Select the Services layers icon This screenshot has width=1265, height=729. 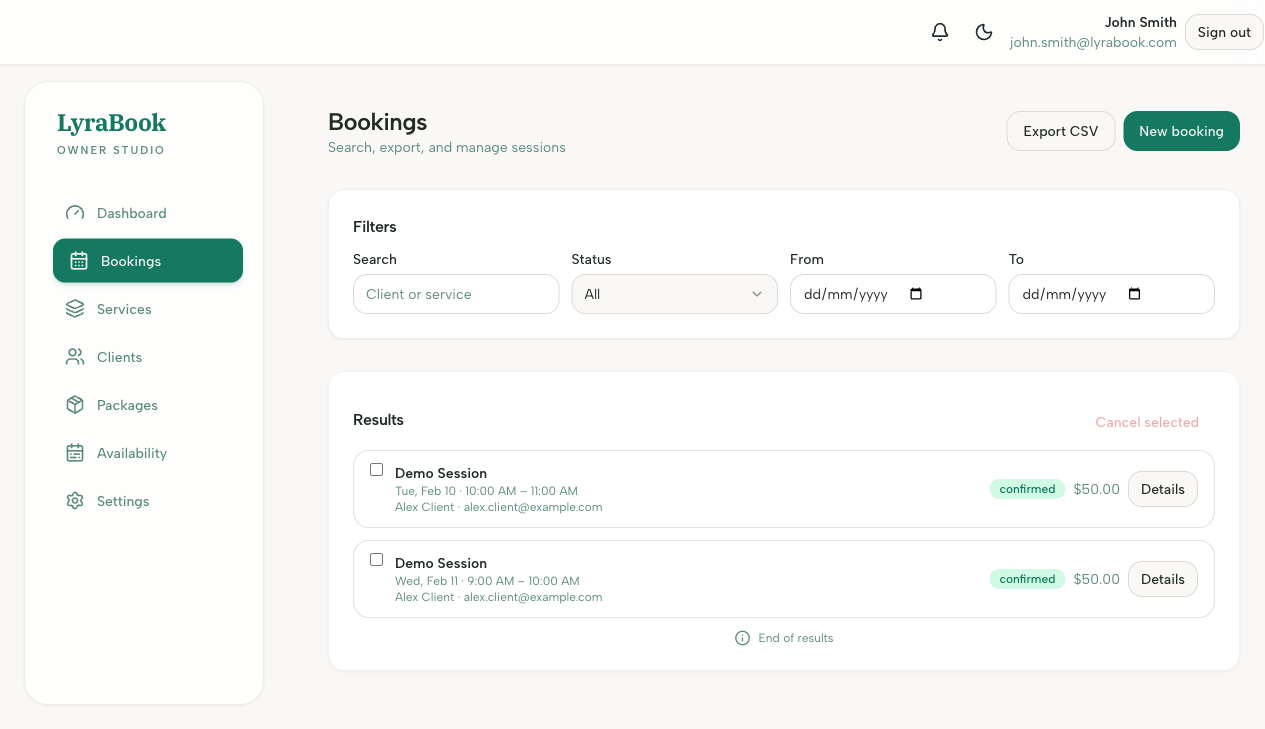click(75, 308)
